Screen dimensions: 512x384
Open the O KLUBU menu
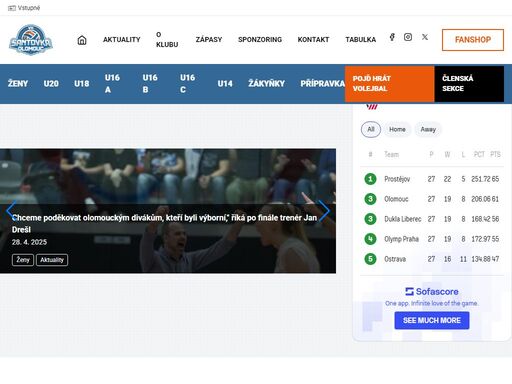[167, 40]
